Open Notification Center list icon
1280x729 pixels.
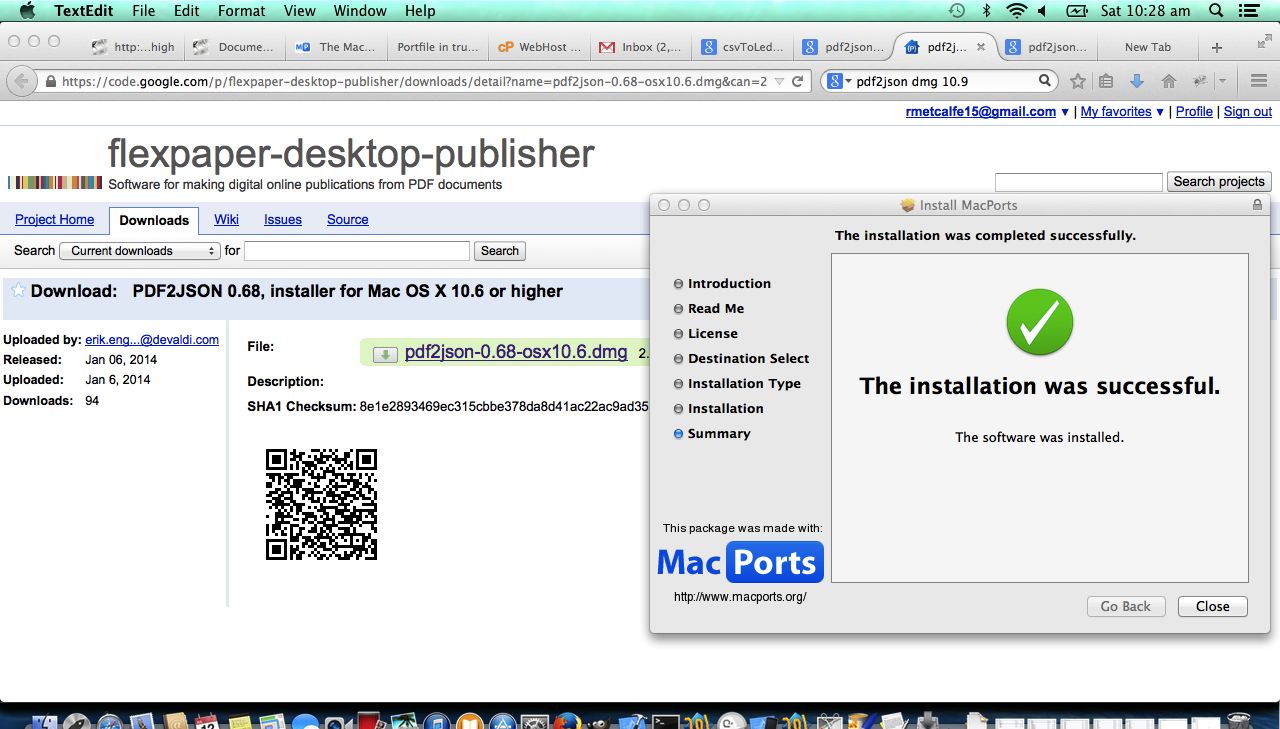[1249, 11]
